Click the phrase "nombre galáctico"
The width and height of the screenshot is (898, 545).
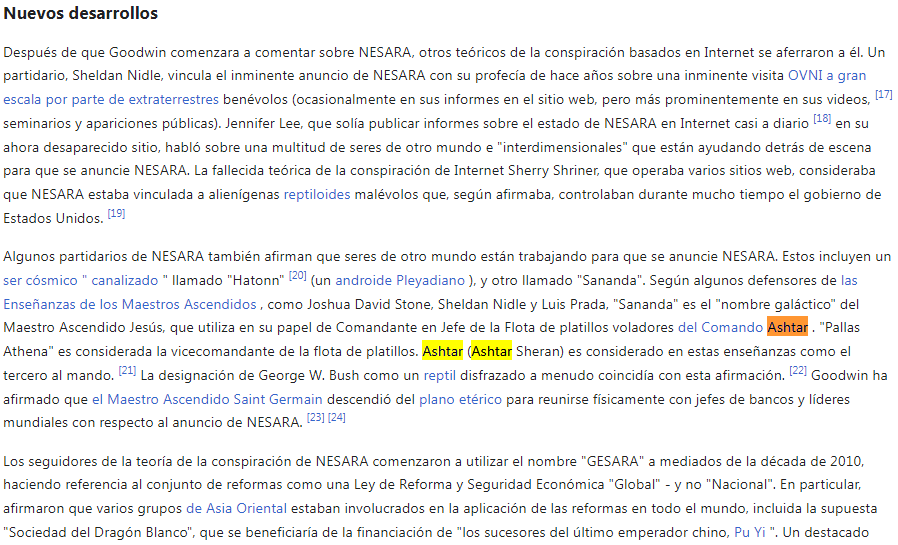pyautogui.click(x=777, y=305)
